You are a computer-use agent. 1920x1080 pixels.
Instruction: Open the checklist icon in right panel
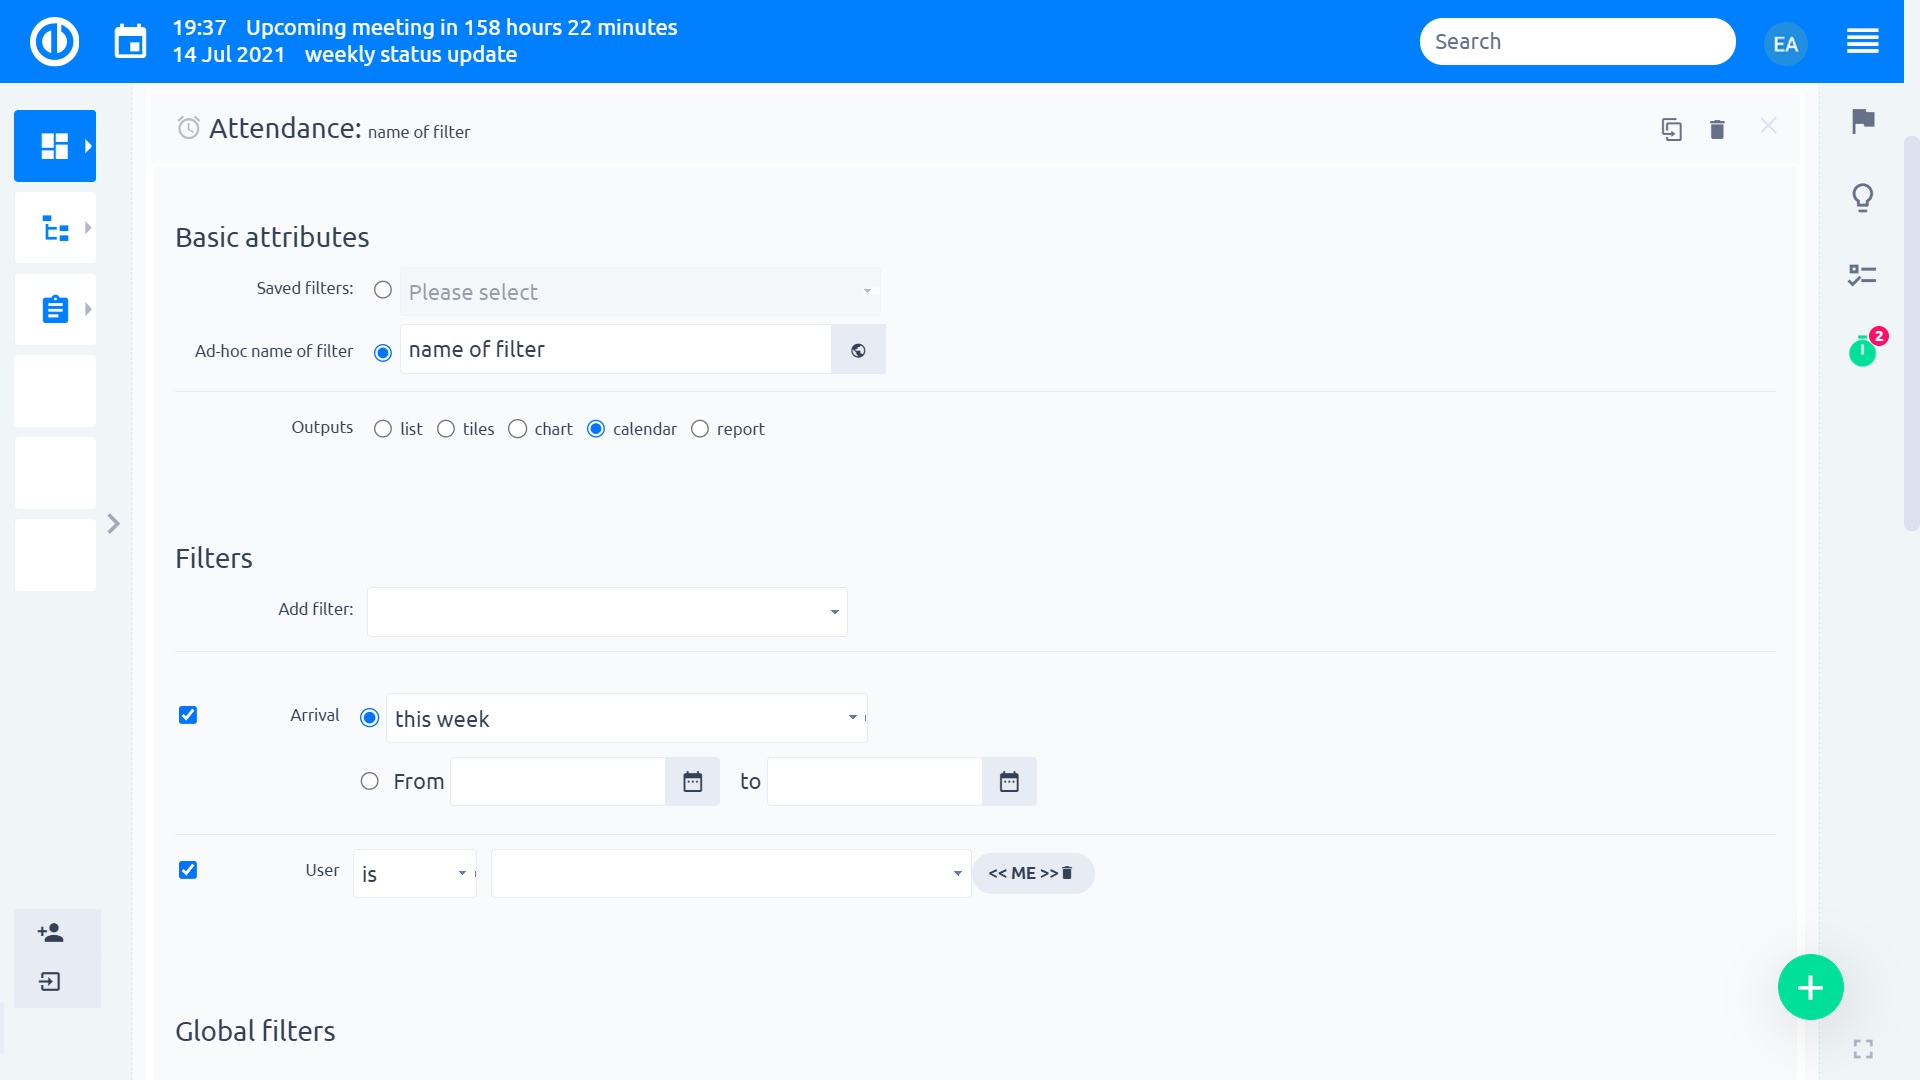[x=1862, y=275]
